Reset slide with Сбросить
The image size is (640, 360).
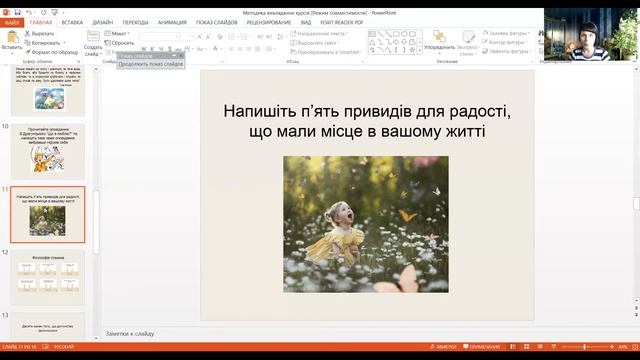tap(119, 43)
